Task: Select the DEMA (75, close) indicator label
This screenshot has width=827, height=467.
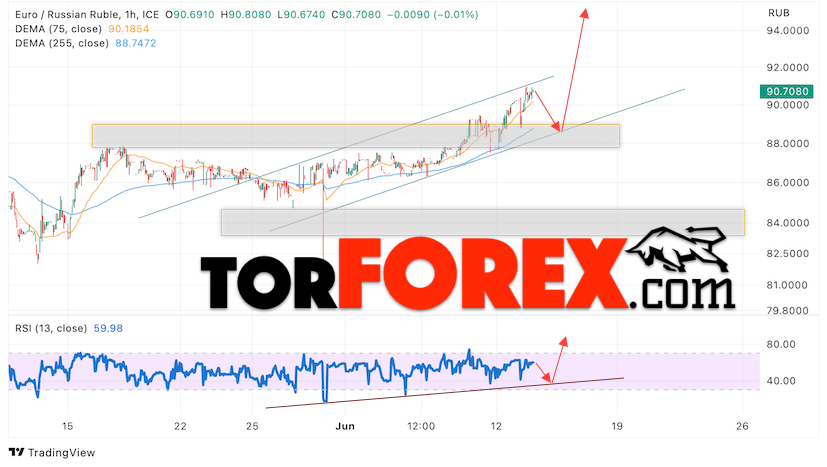Action: point(58,29)
